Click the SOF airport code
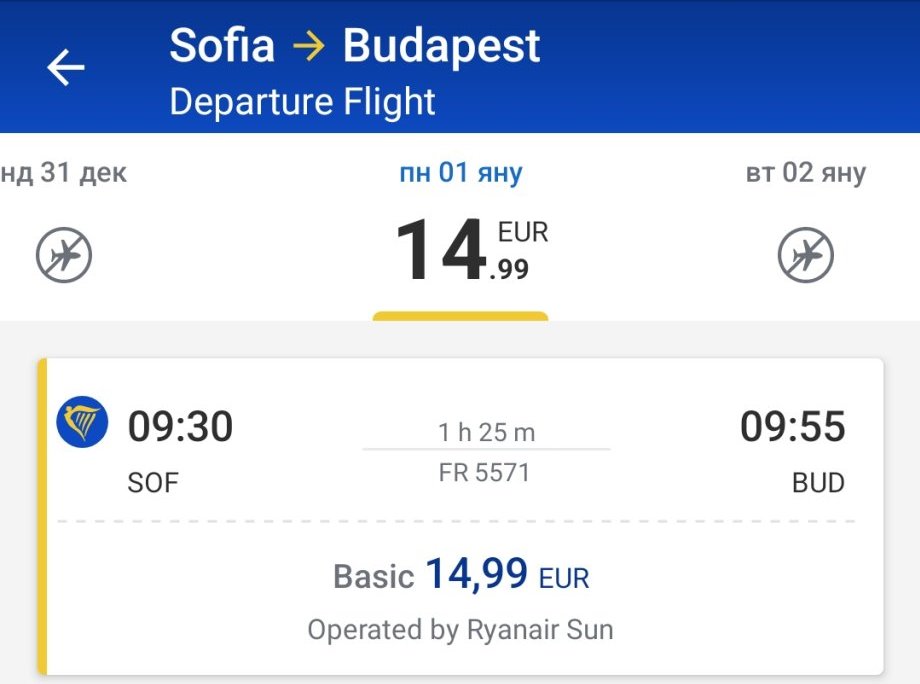Screen dimensions: 920x684 (x=153, y=483)
